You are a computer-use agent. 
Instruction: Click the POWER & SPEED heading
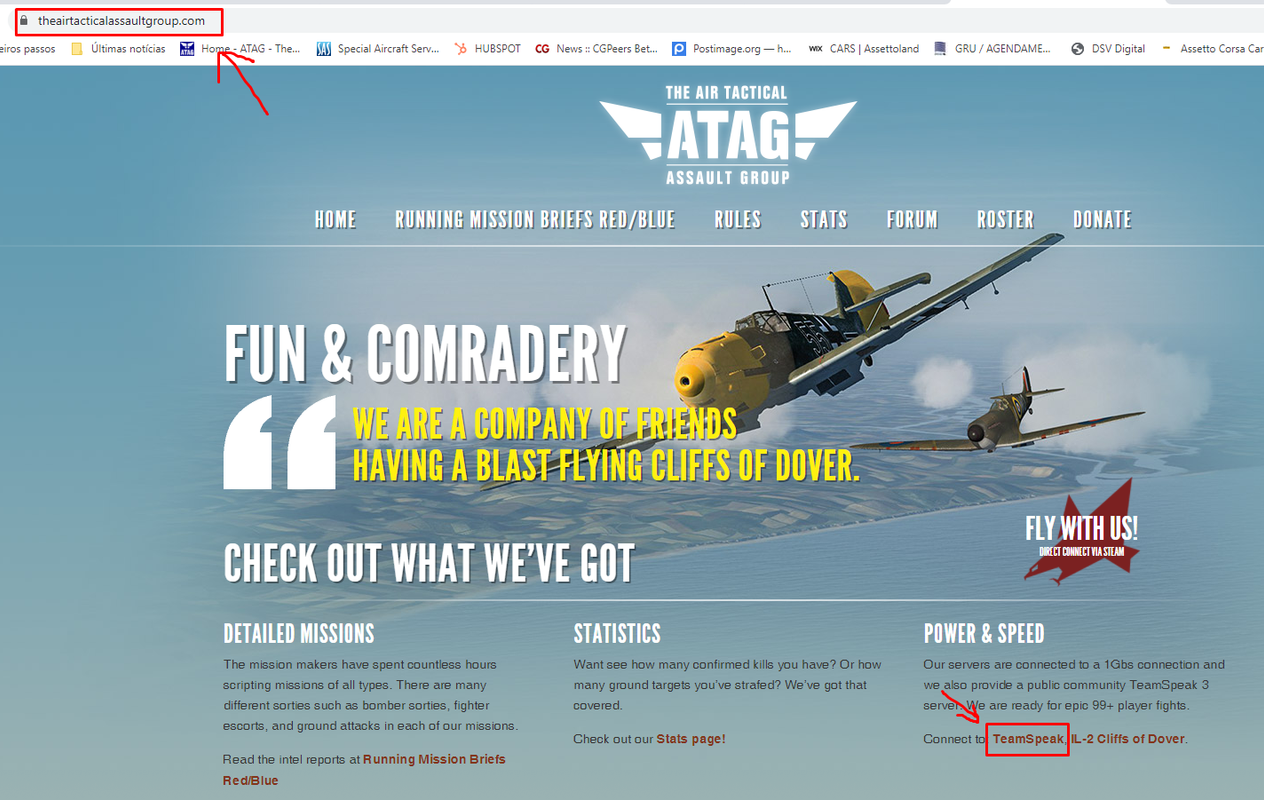(984, 633)
